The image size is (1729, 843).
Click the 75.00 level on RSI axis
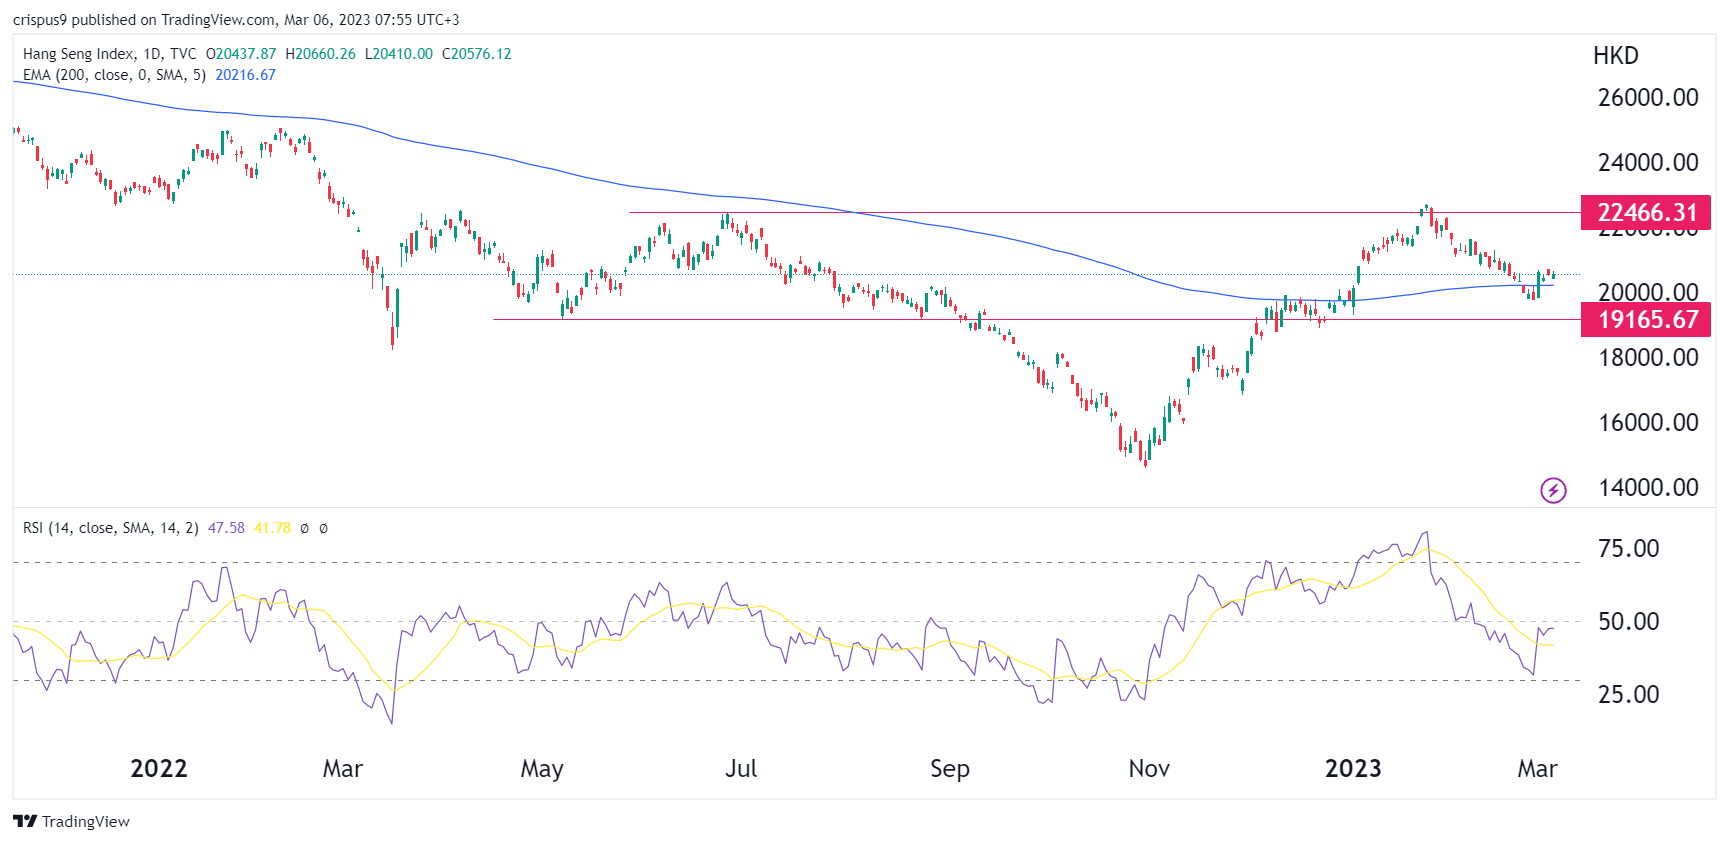point(1628,549)
